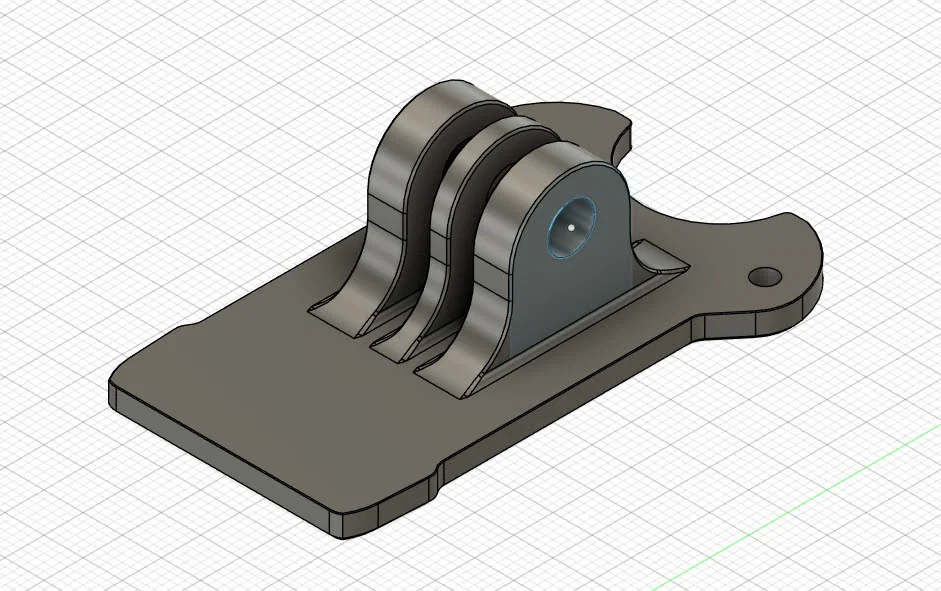Click the green axis line on the grid
The height and width of the screenshot is (591, 941).
(798, 510)
